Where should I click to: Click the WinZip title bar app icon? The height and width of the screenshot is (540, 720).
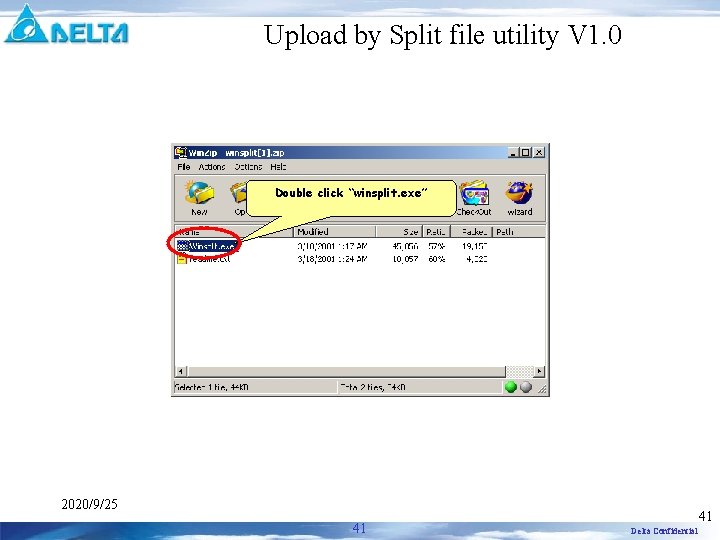[180, 152]
